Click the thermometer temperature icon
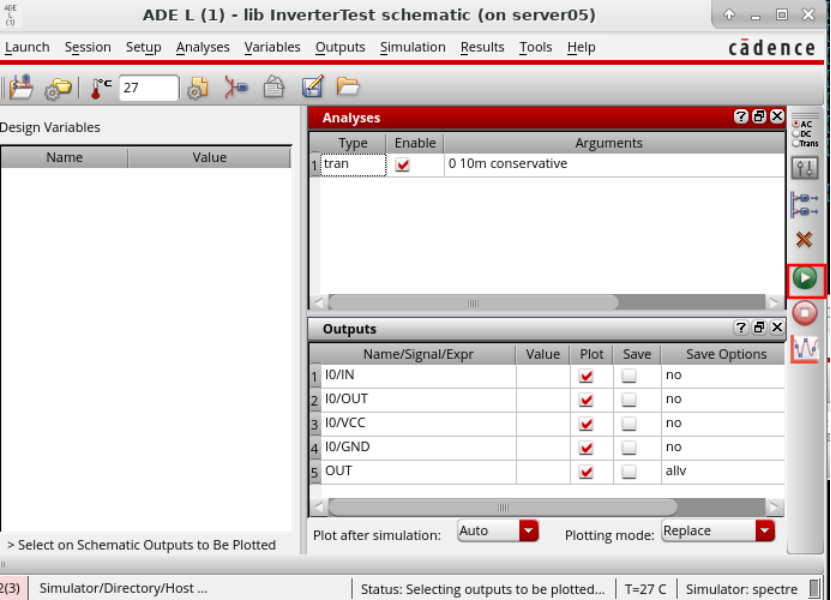831x600 pixels. [x=101, y=88]
